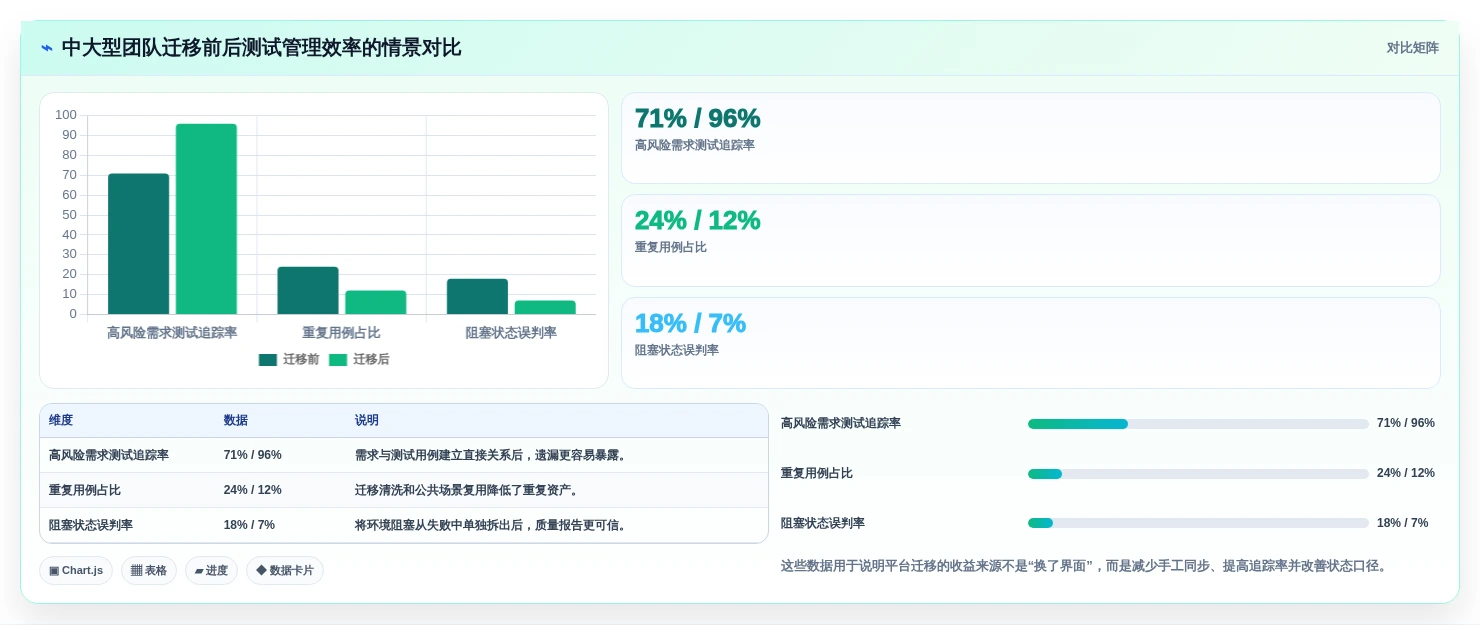The height and width of the screenshot is (625, 1480).
Task: Click description 将环境阻塞从失败中单独拆出后
Action: point(492,525)
